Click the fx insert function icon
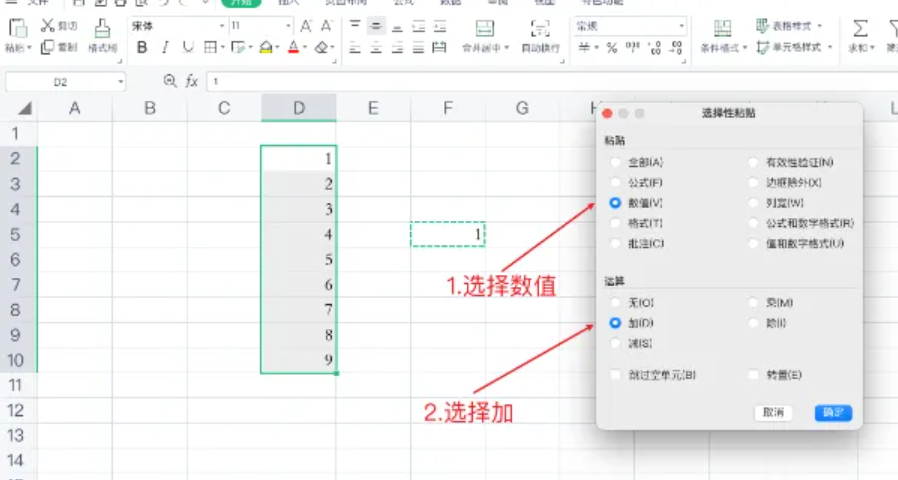Image resolution: width=898 pixels, height=480 pixels. point(191,80)
